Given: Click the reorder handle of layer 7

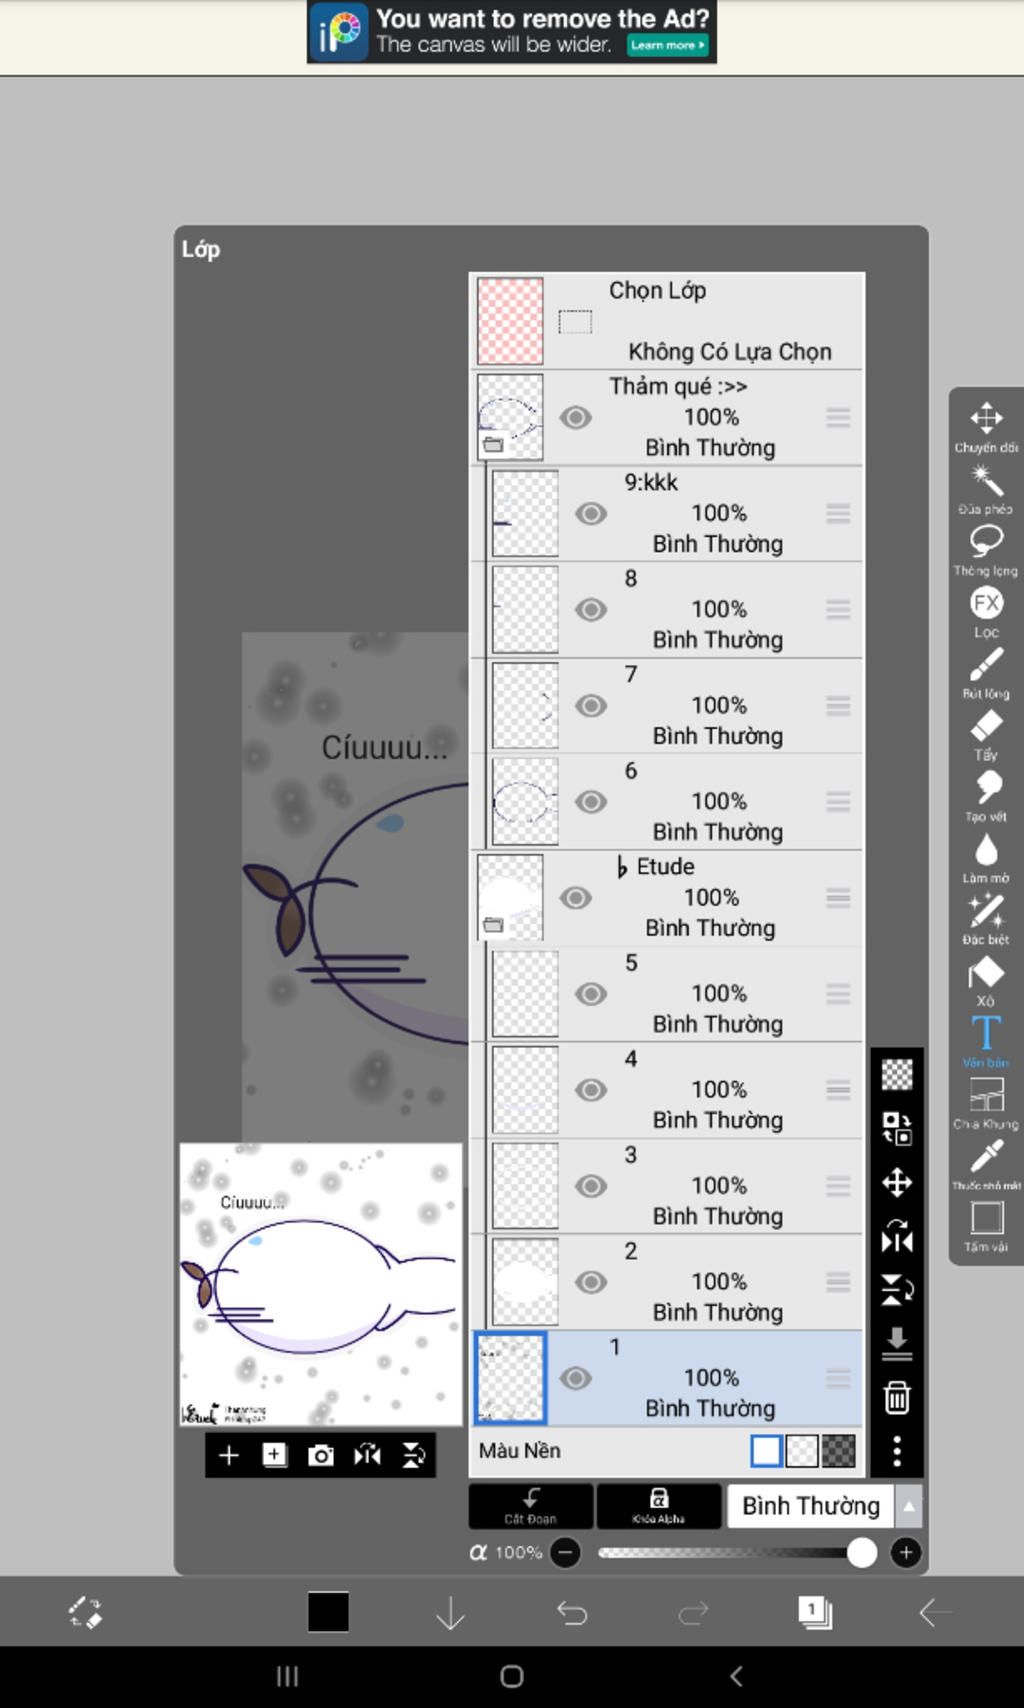Looking at the screenshot, I should [x=838, y=705].
